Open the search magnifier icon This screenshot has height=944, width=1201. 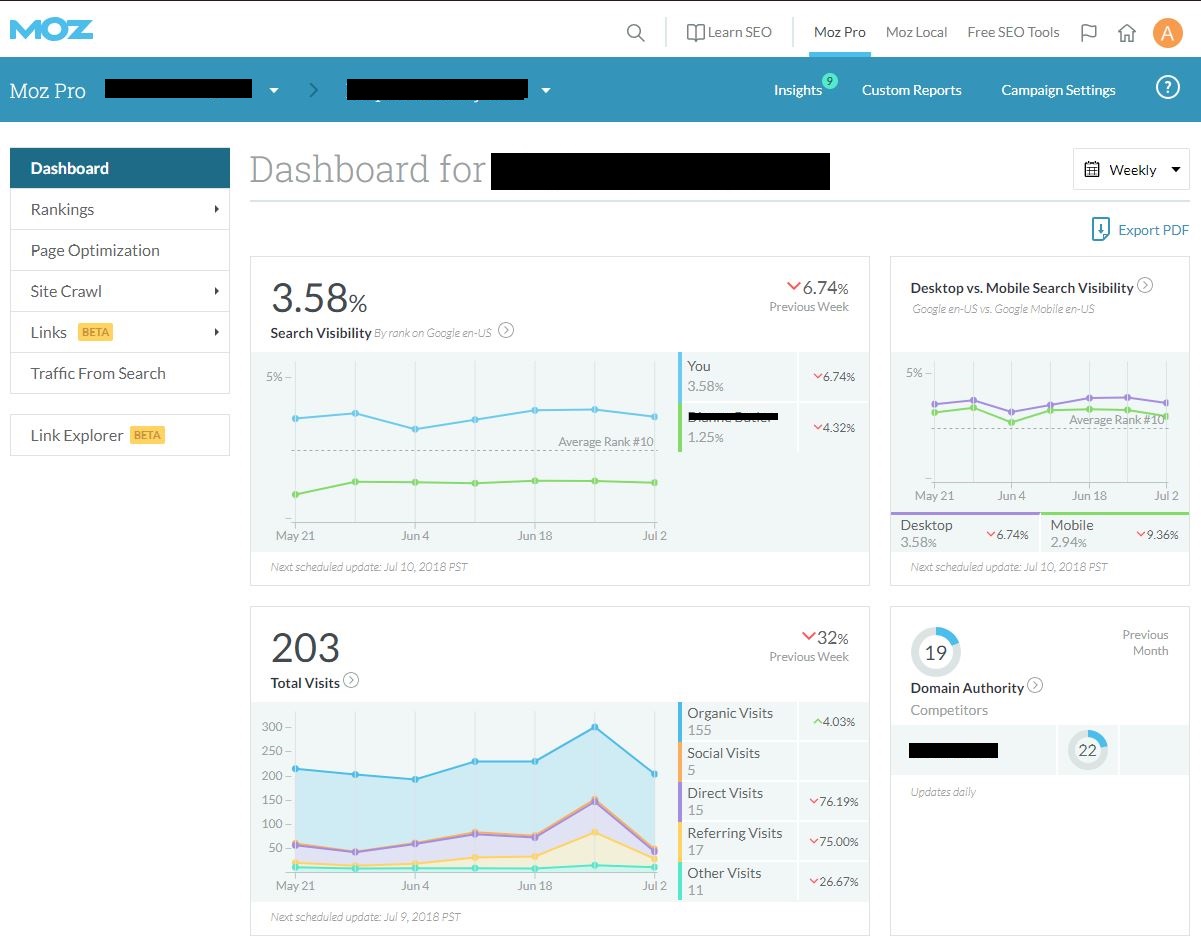pyautogui.click(x=635, y=32)
